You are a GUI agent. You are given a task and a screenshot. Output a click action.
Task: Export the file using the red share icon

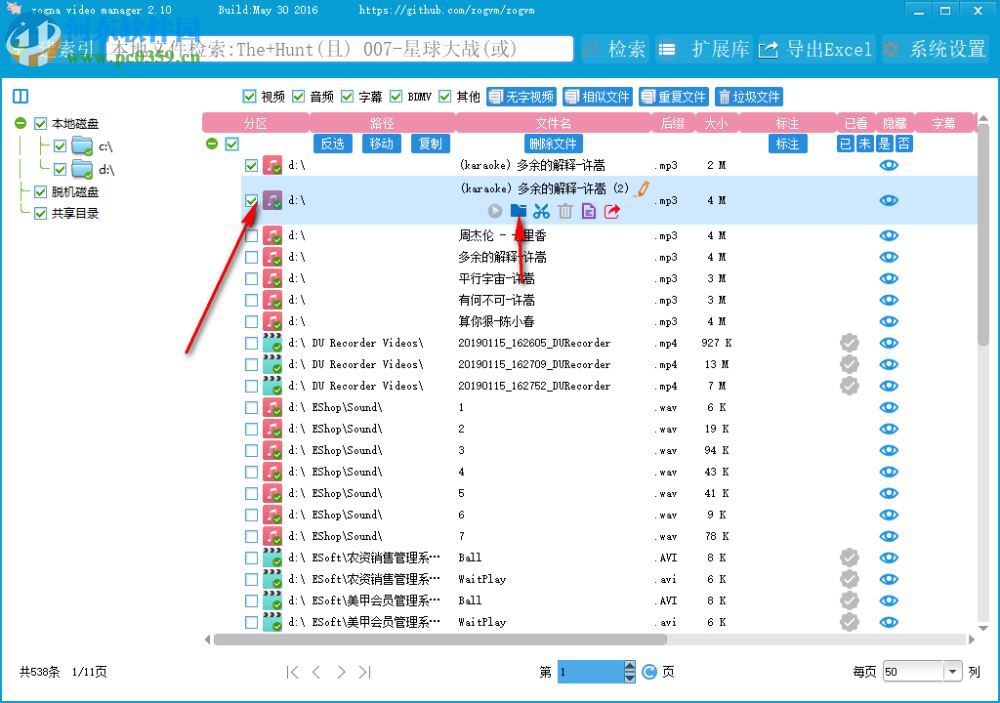pyautogui.click(x=613, y=211)
